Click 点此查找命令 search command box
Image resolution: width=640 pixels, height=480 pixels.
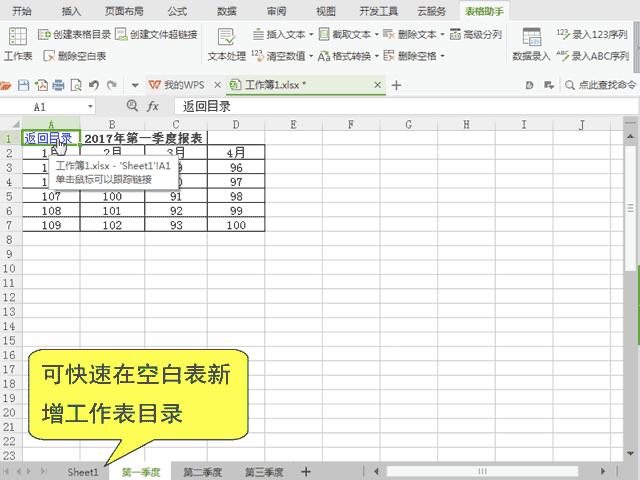point(601,85)
